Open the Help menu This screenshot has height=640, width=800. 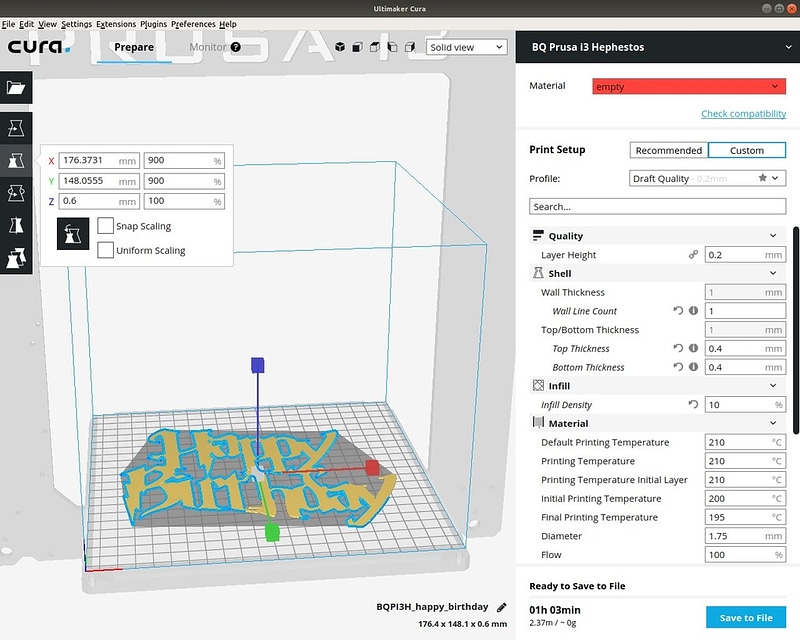(228, 24)
